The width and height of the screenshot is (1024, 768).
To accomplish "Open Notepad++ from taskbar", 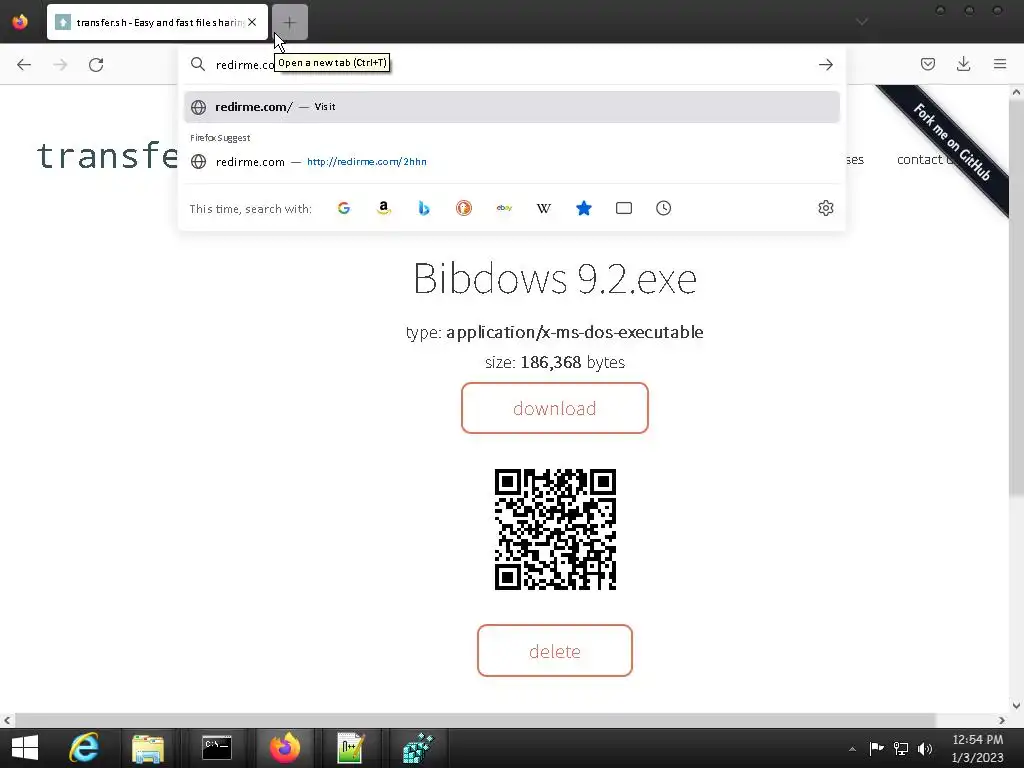I will pos(350,748).
